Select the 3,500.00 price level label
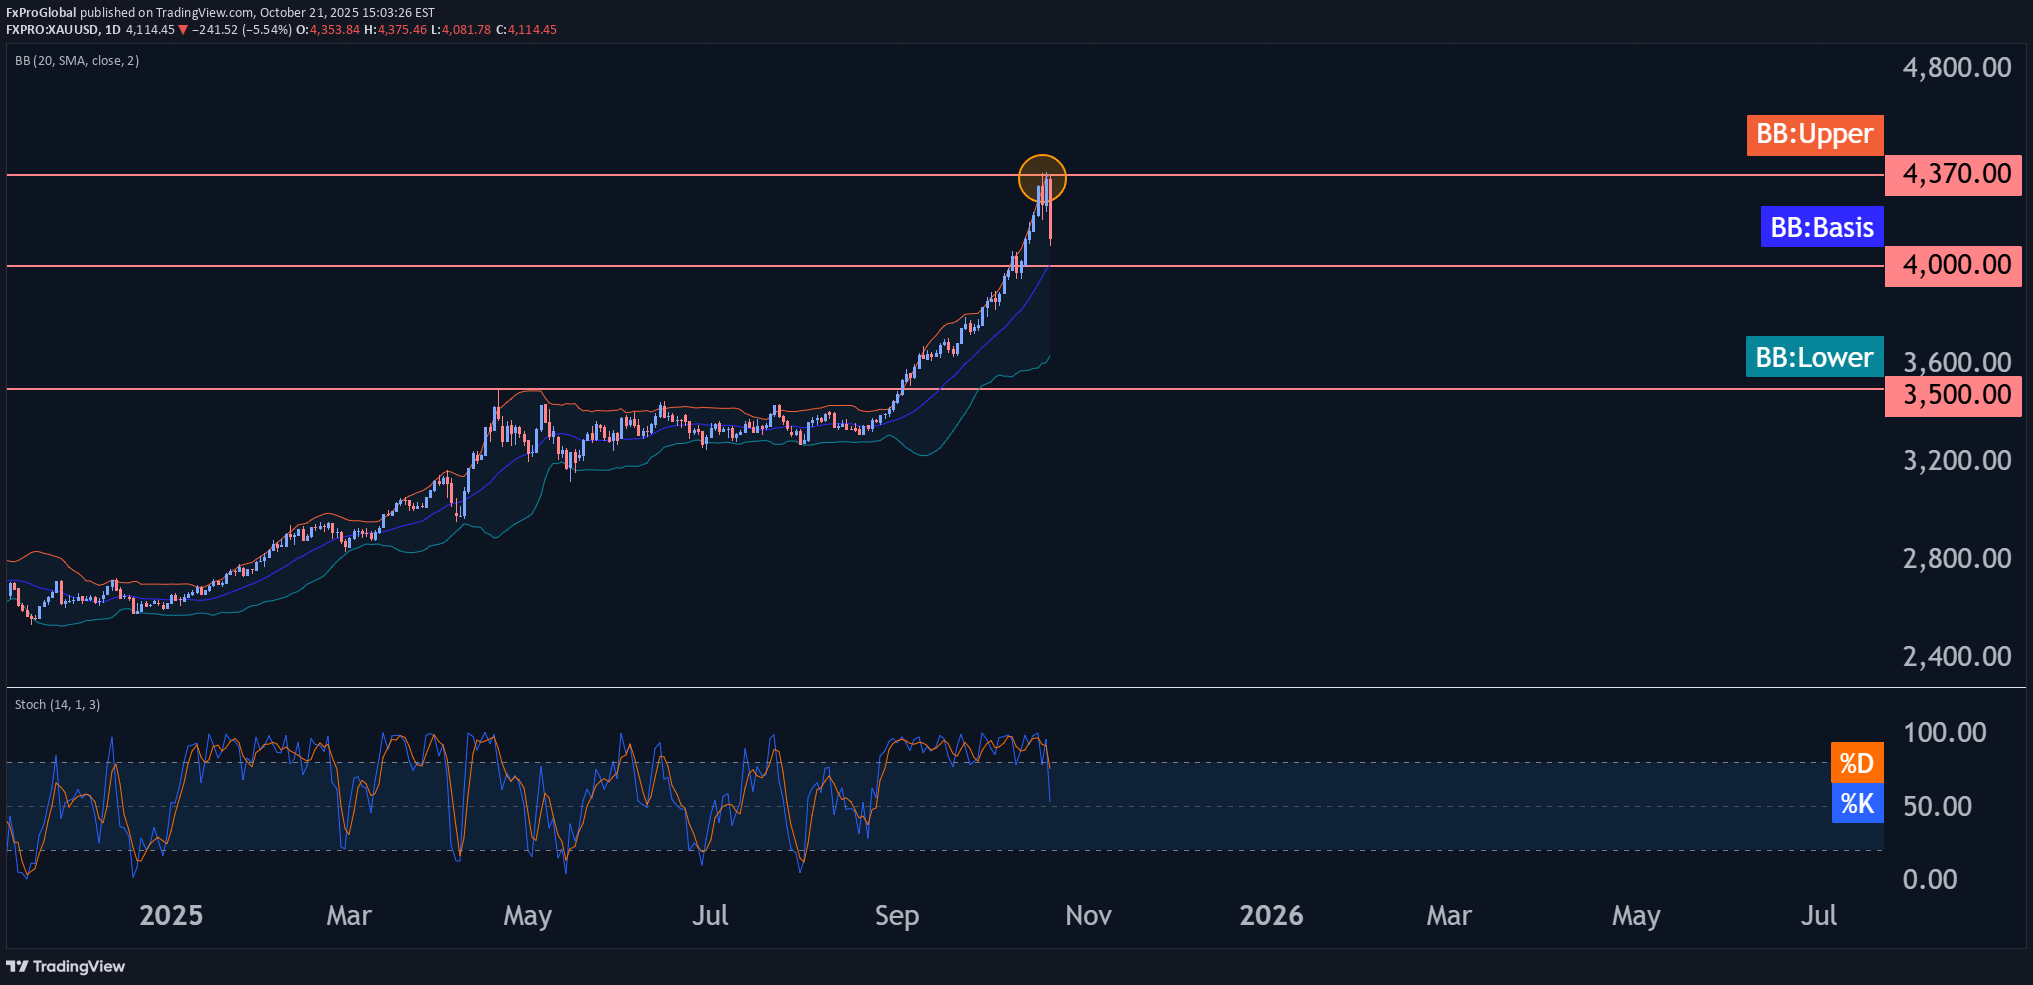This screenshot has height=985, width=2033. (x=1953, y=396)
